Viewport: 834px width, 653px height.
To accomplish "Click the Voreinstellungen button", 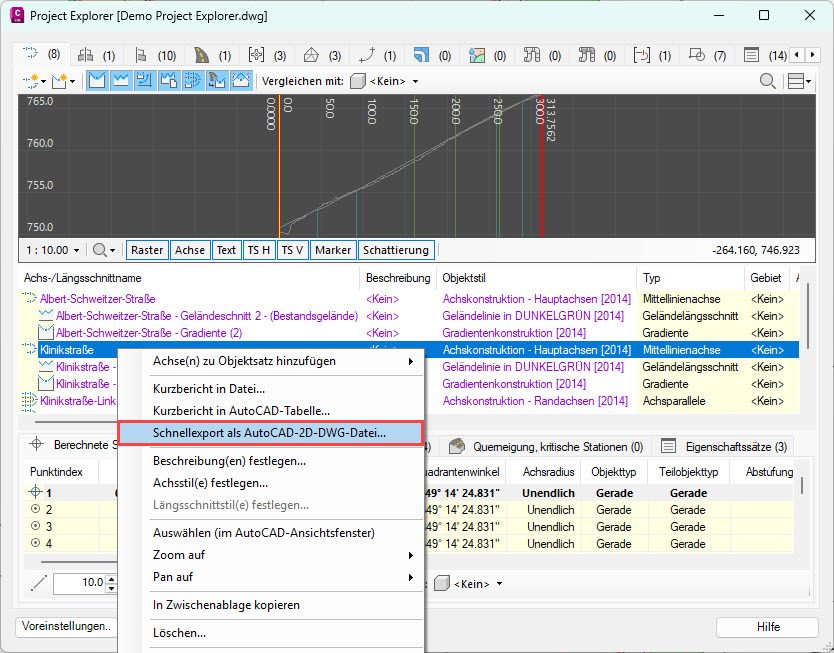I will (x=64, y=627).
